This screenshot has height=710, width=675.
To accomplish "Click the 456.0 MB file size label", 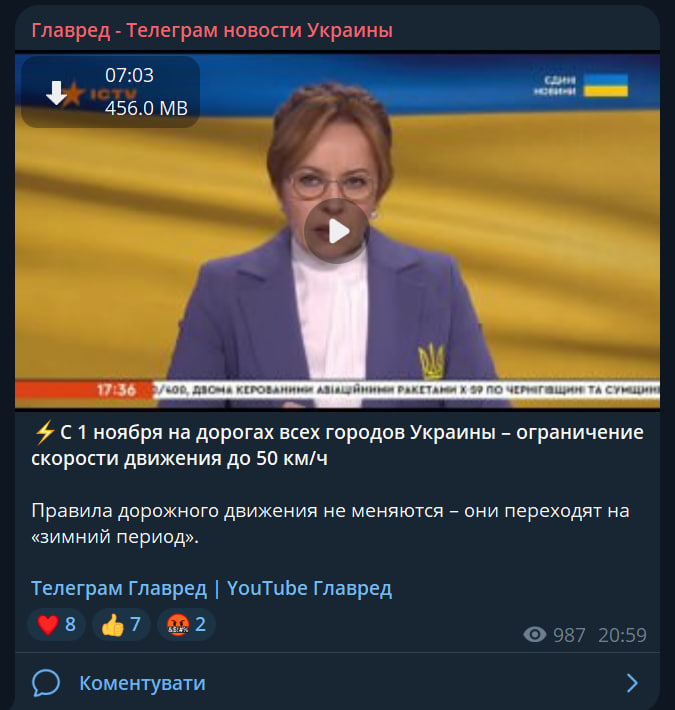I will [146, 108].
